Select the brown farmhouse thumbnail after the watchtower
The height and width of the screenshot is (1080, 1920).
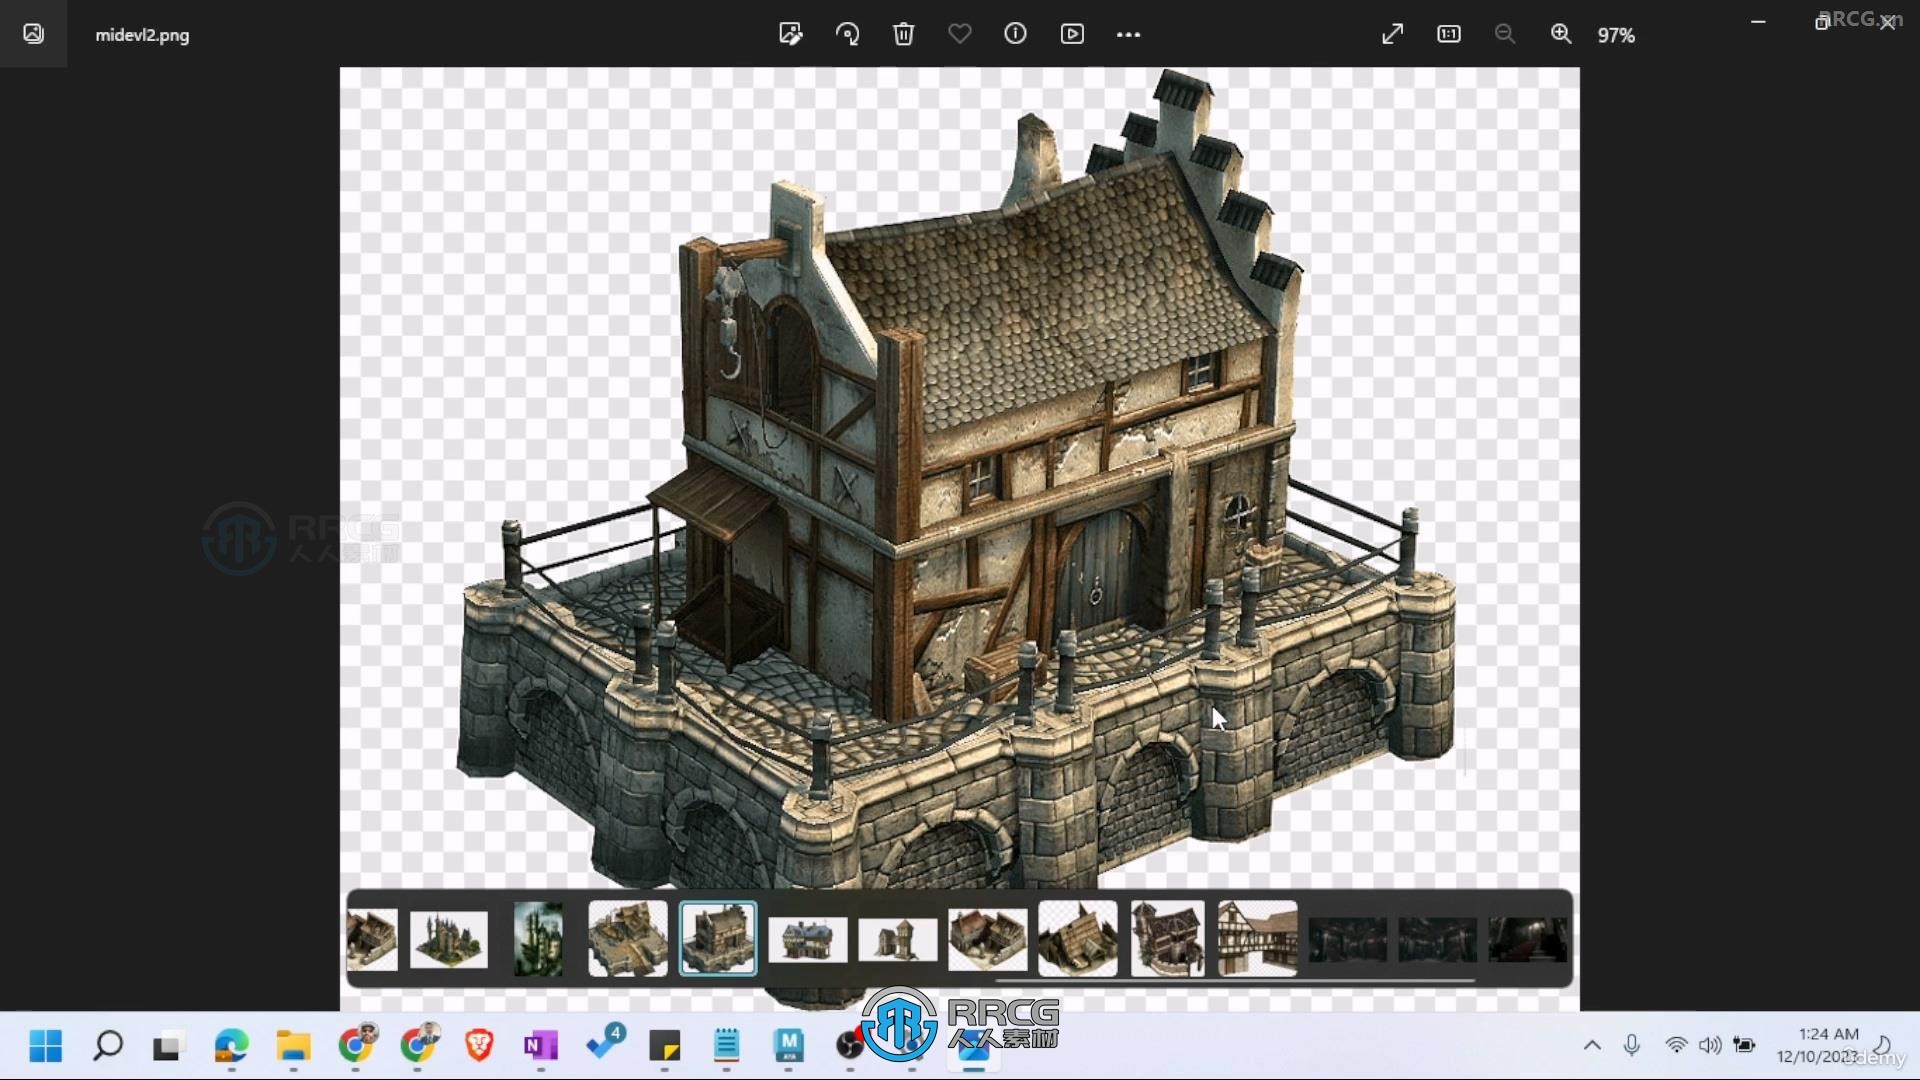tap(988, 939)
